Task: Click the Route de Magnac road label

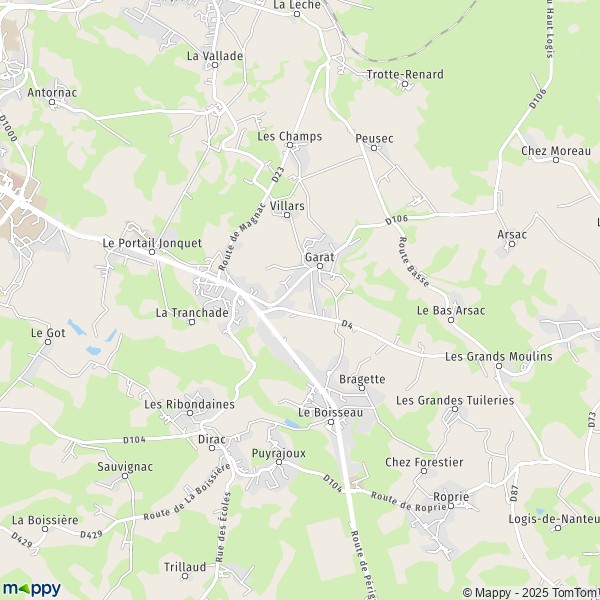Action: 242,236
